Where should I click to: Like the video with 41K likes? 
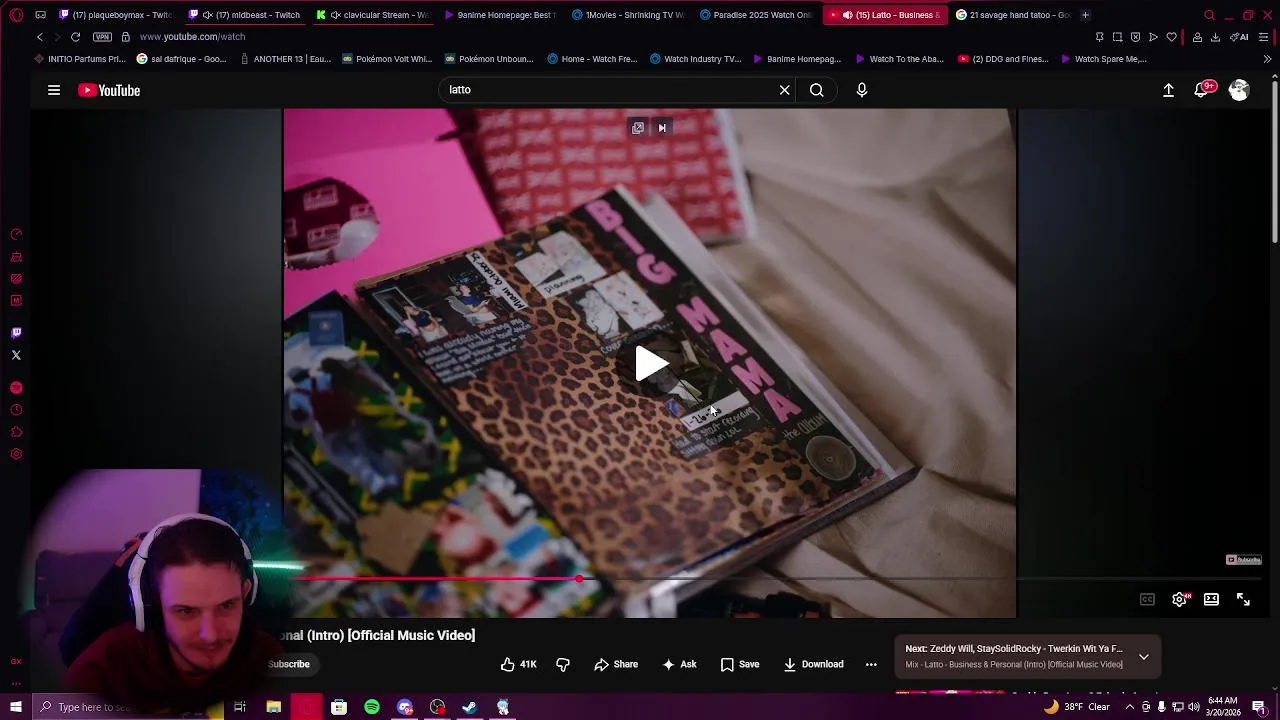pyautogui.click(x=519, y=664)
